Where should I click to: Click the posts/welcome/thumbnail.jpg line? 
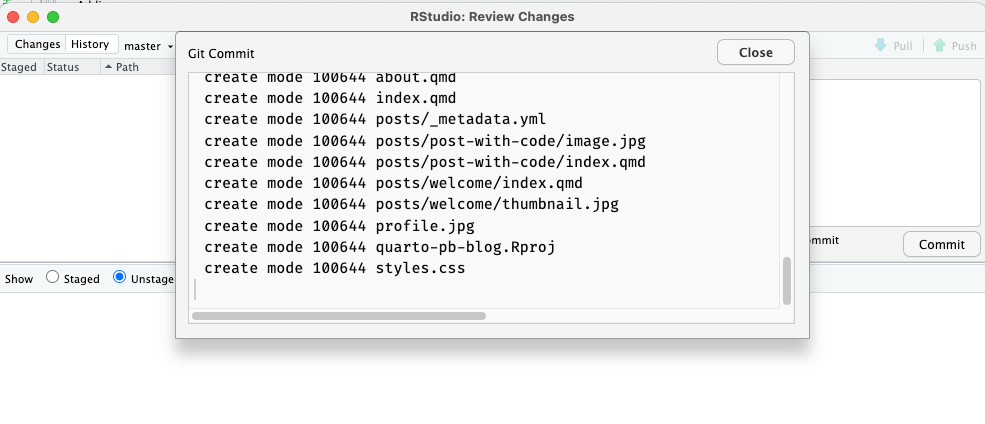411,204
